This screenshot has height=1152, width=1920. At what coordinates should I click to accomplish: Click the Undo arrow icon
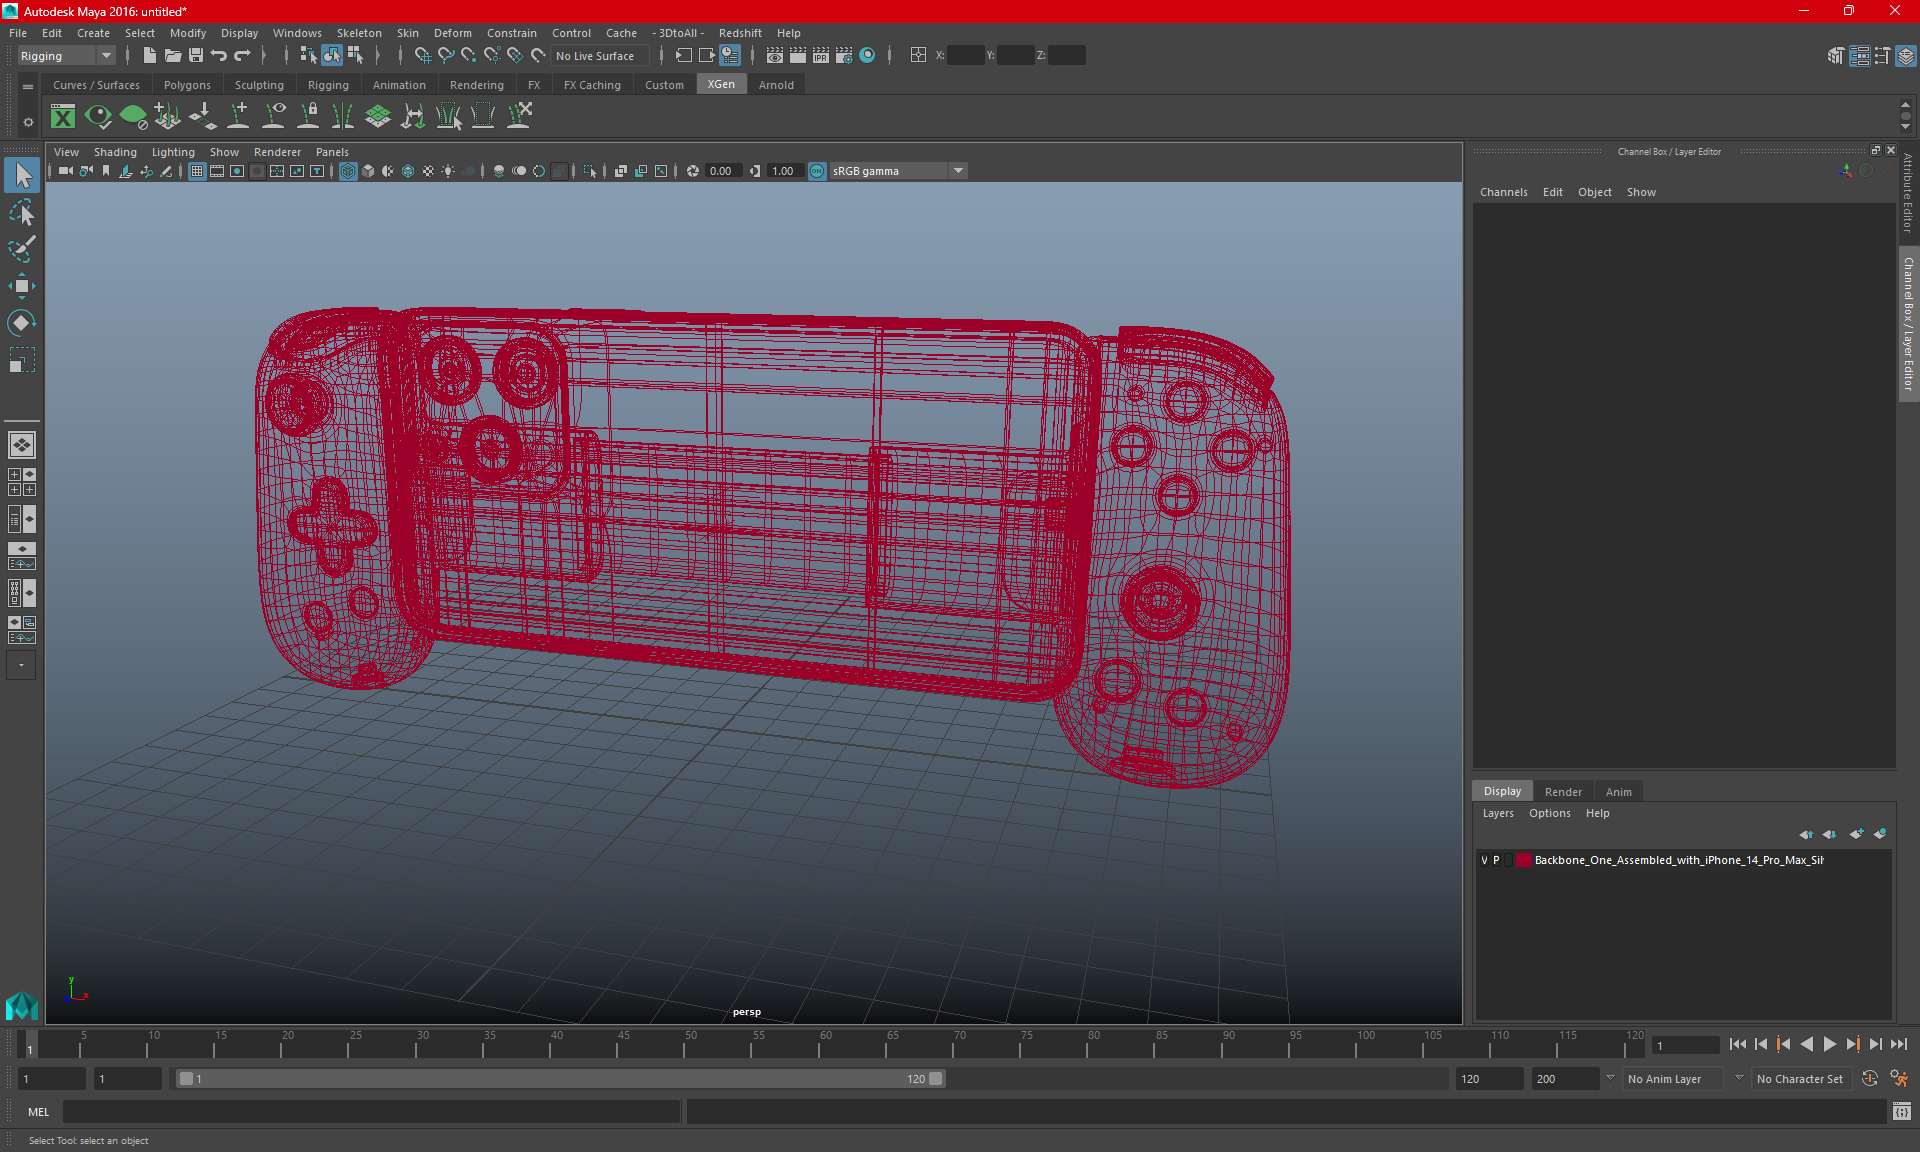[x=219, y=56]
